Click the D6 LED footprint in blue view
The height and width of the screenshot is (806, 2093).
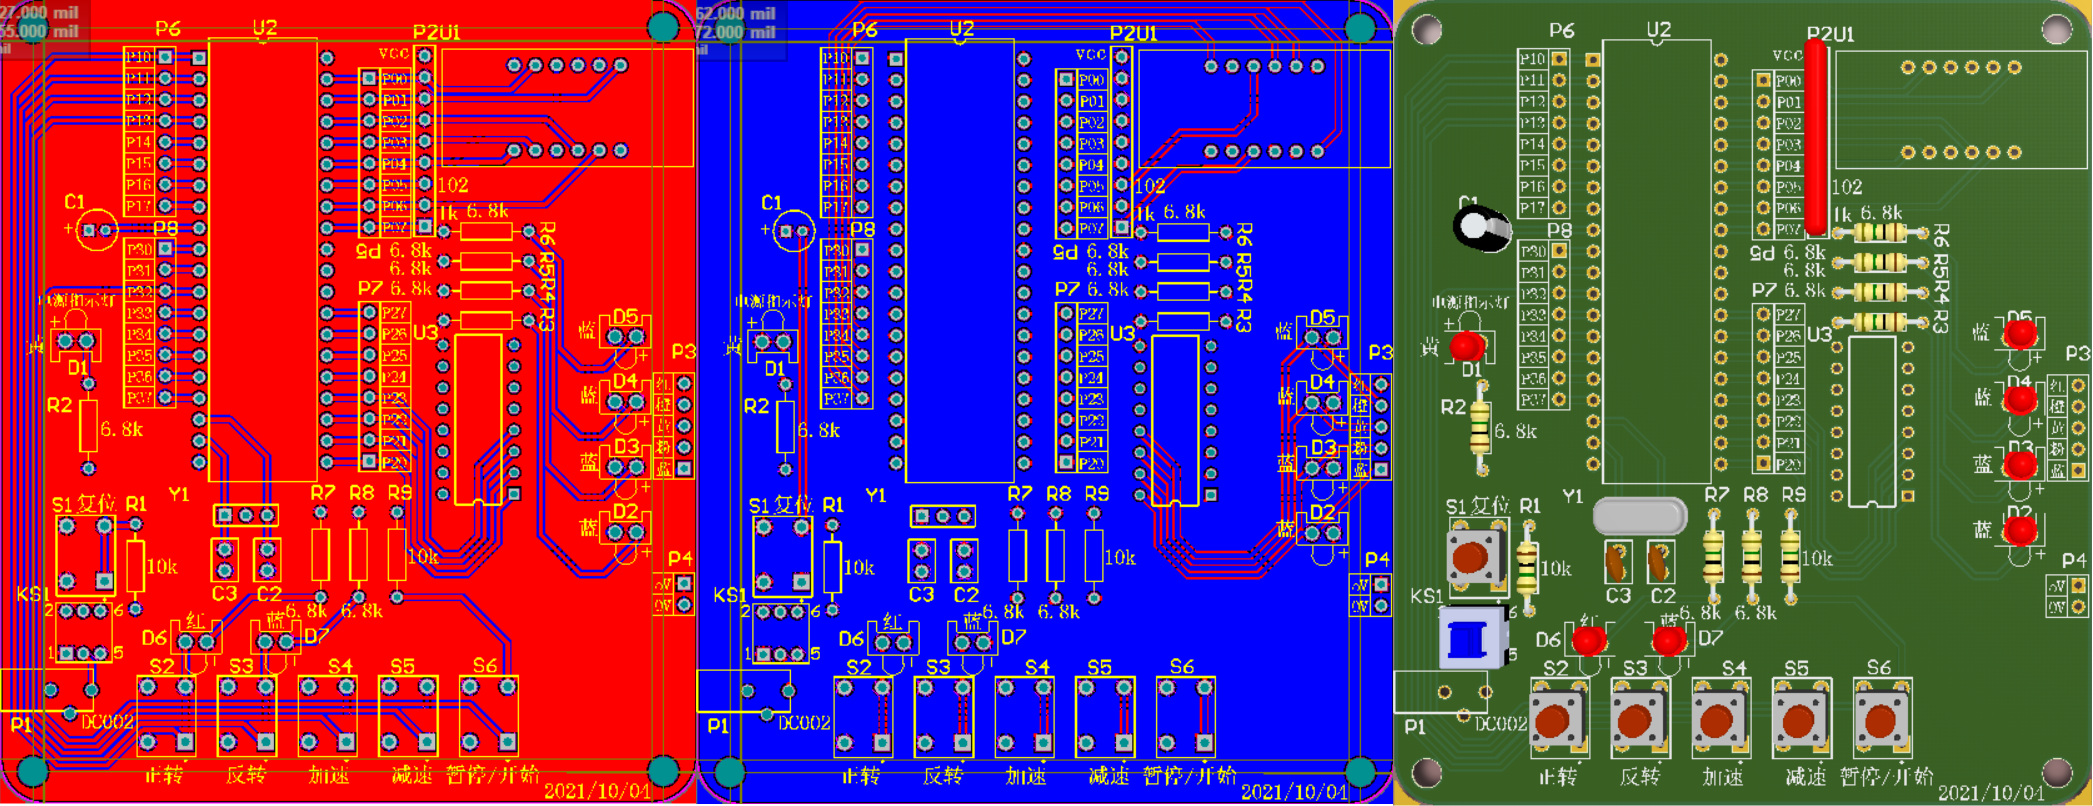(891, 642)
